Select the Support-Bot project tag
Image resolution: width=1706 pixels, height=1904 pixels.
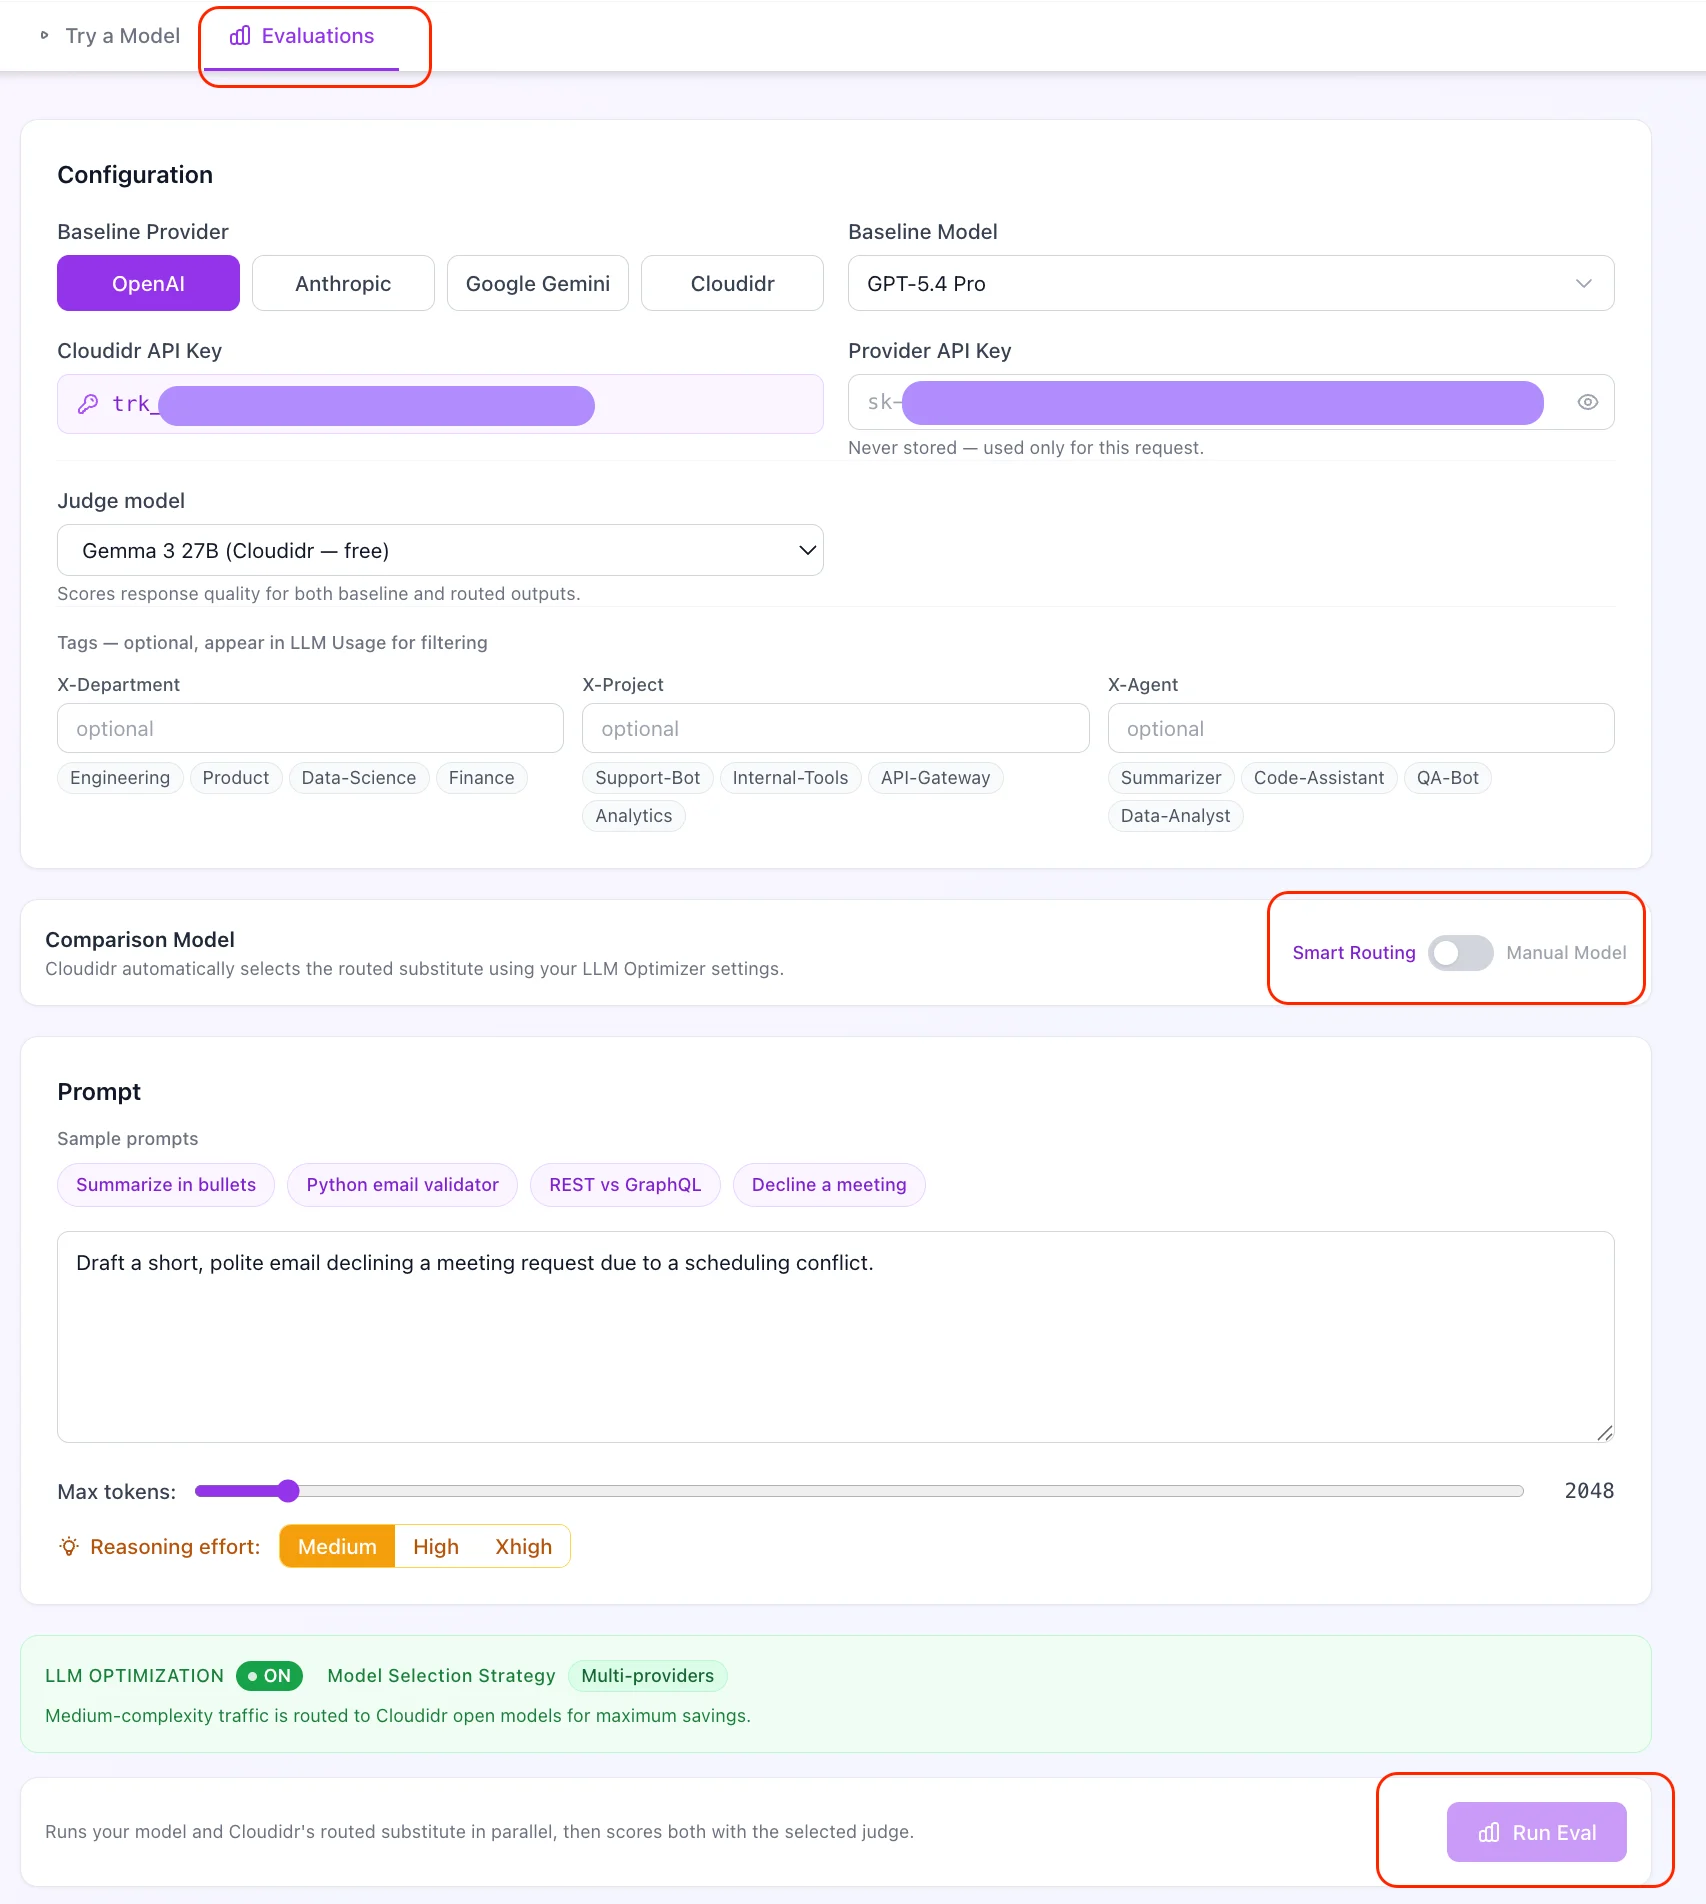647,778
